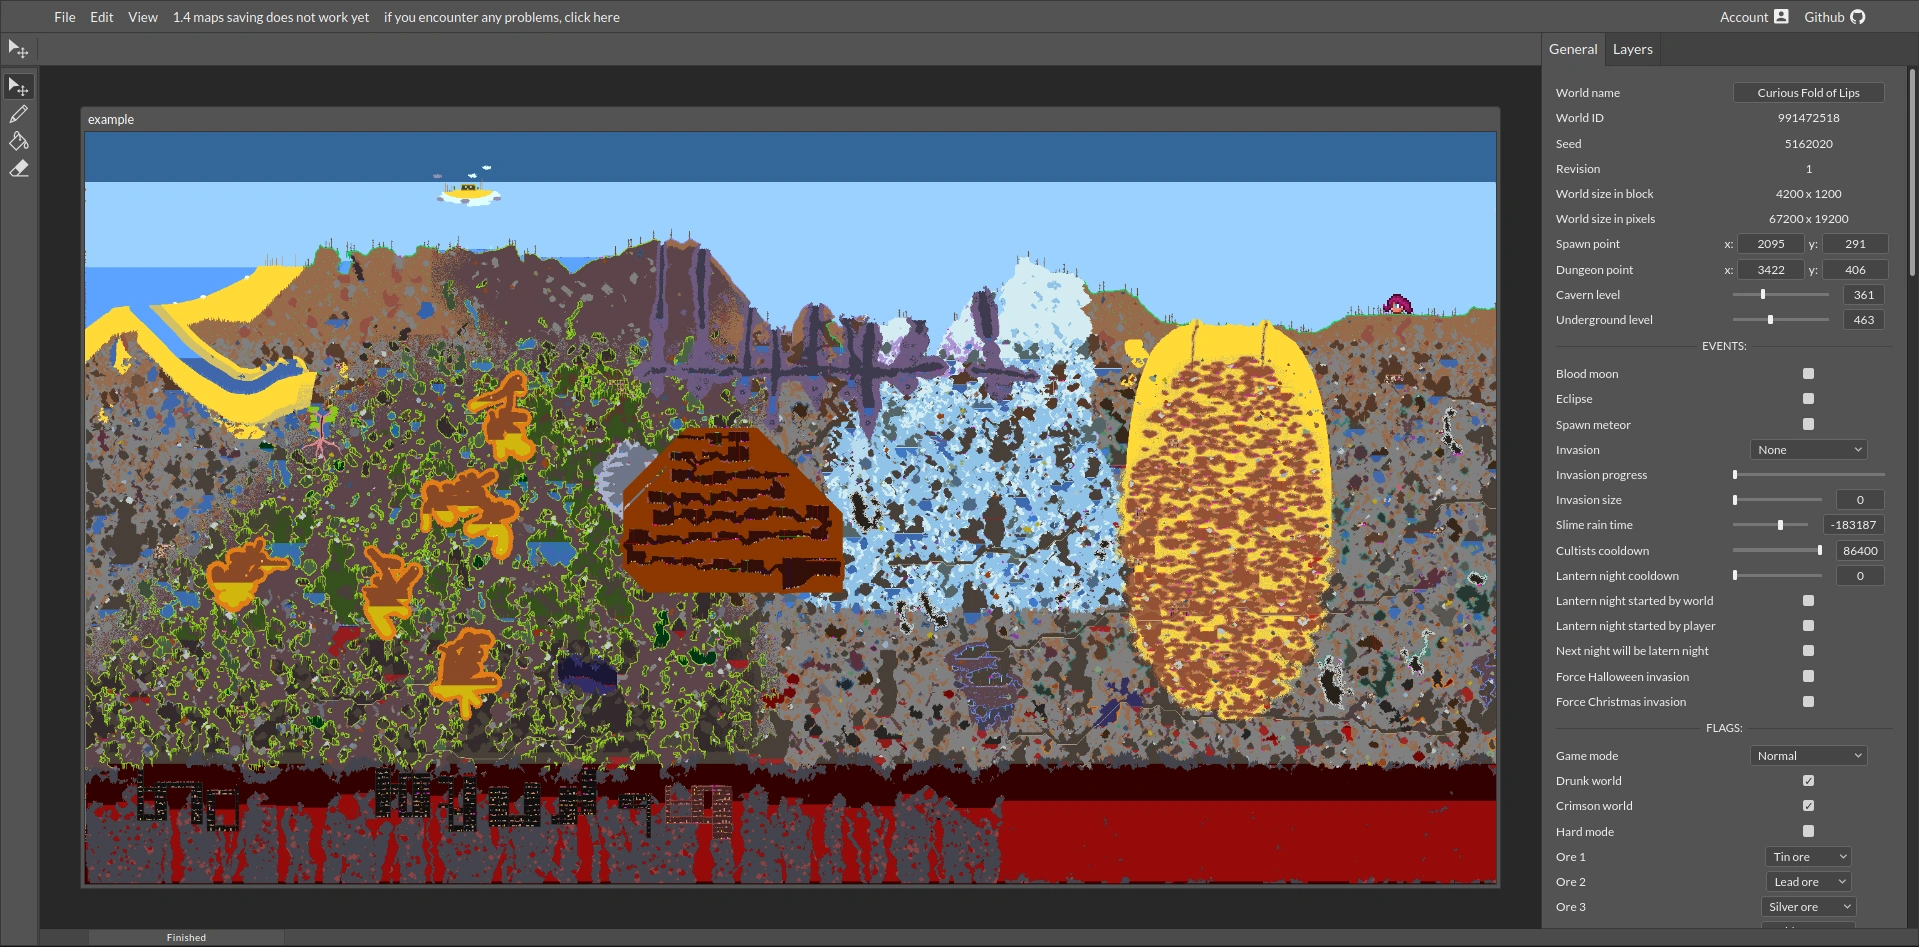Click the cursor icon in the top toolbar
The width and height of the screenshot is (1919, 947).
18,49
